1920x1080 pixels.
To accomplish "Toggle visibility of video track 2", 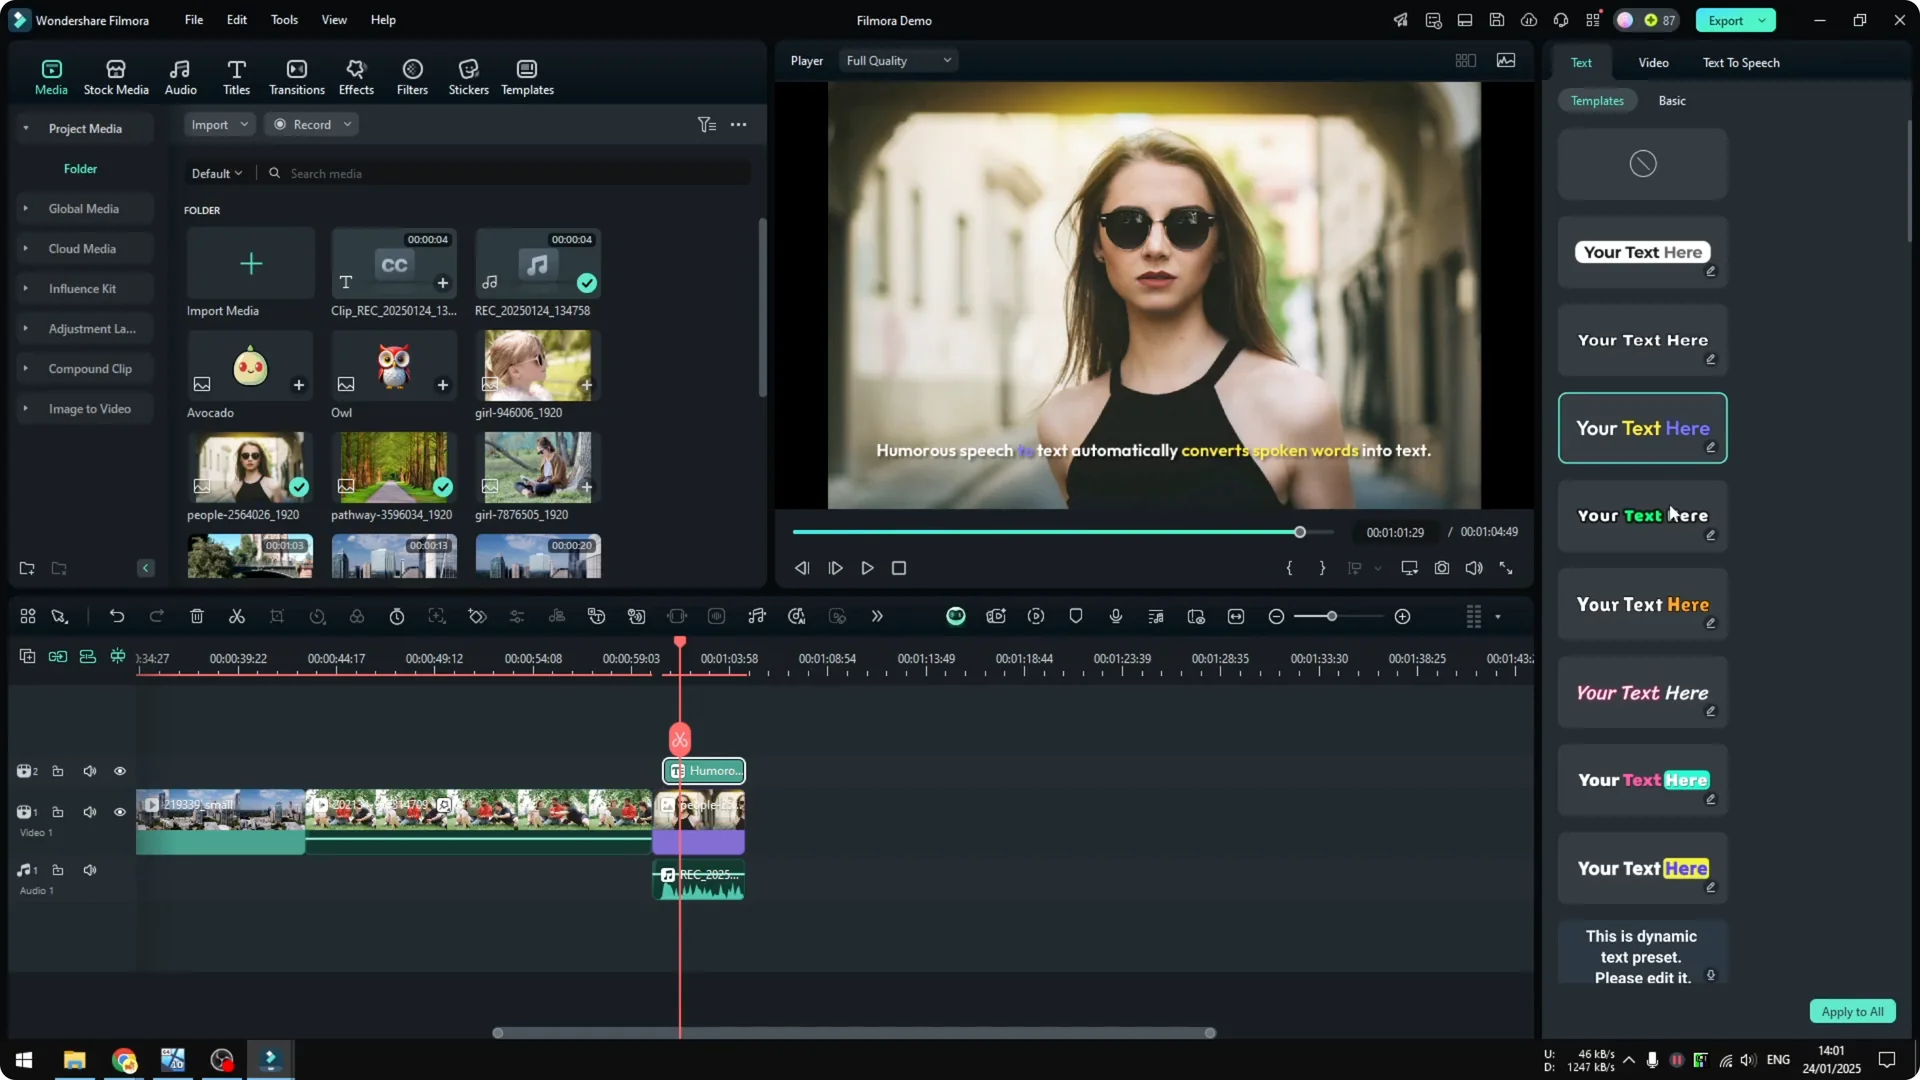I will coord(120,771).
